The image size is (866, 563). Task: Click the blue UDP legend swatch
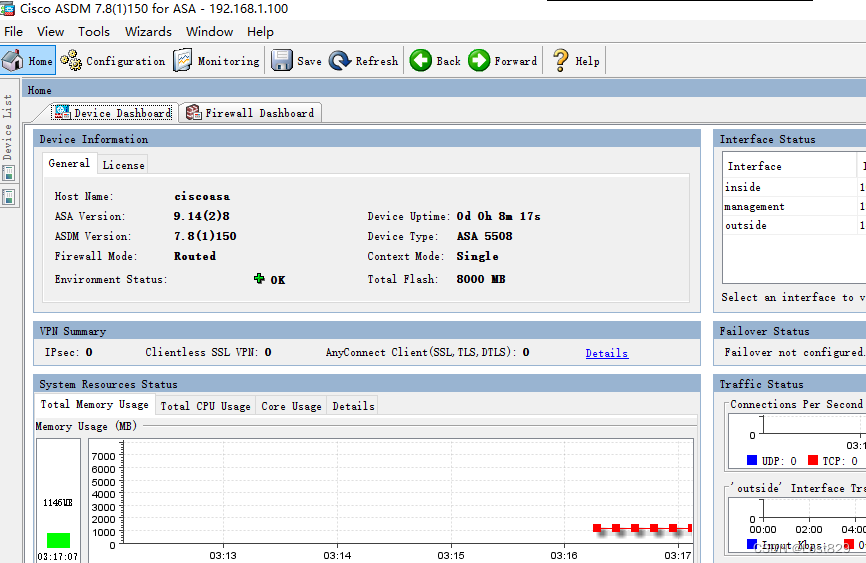[752, 460]
